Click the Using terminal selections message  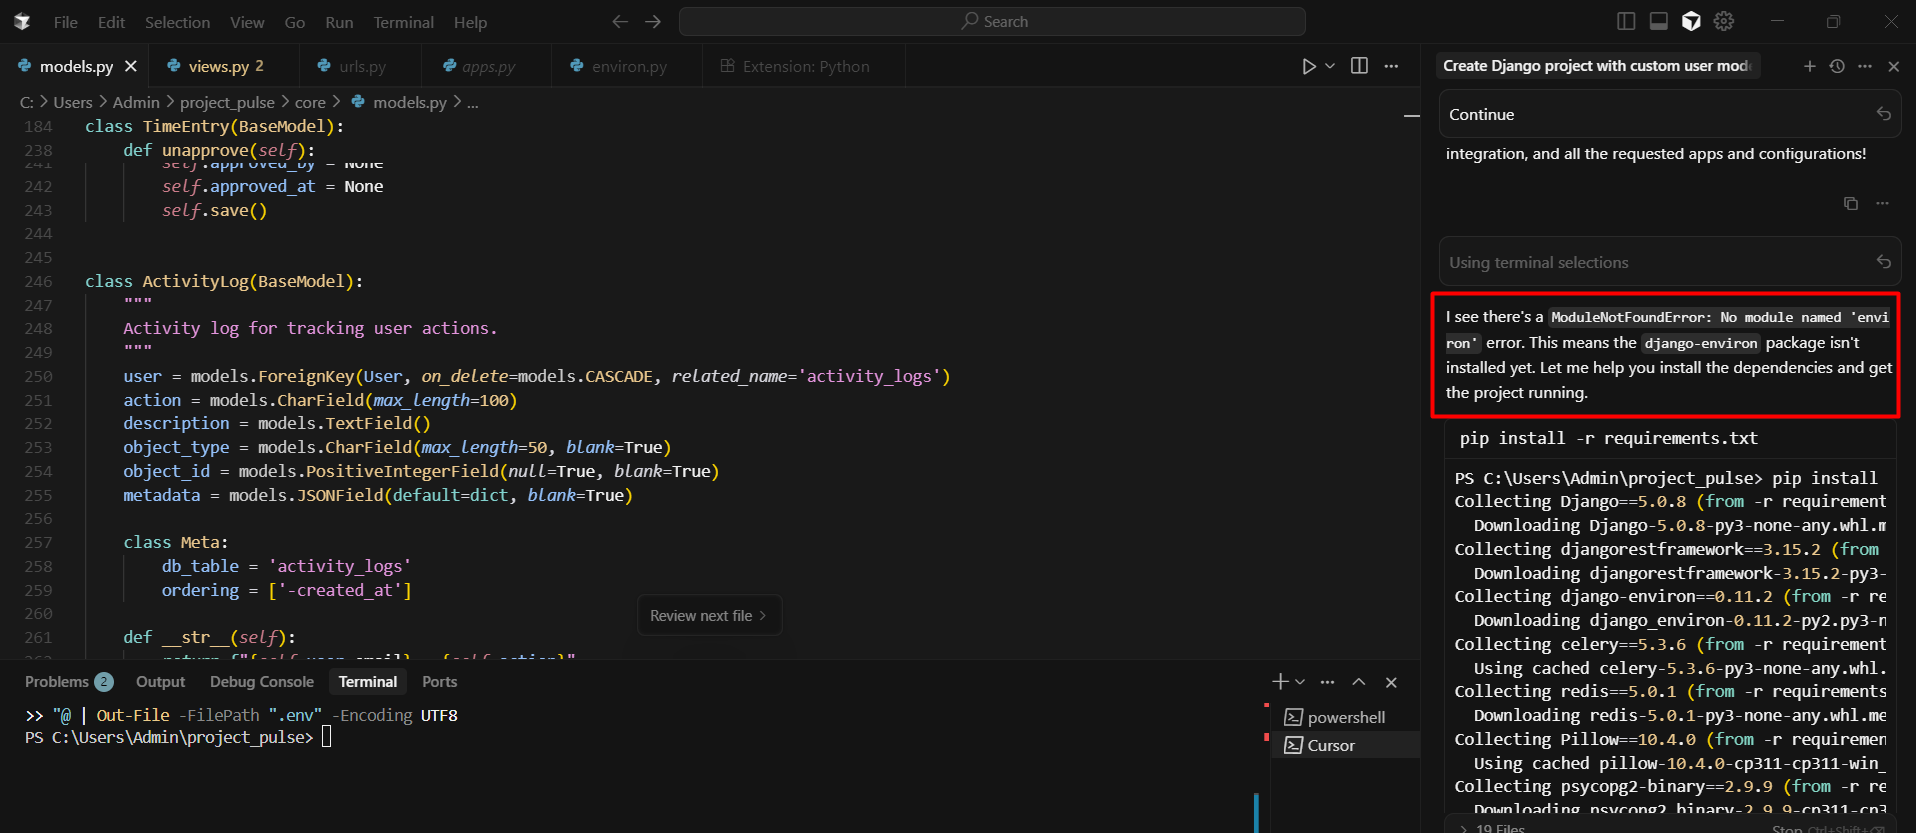pos(1669,262)
